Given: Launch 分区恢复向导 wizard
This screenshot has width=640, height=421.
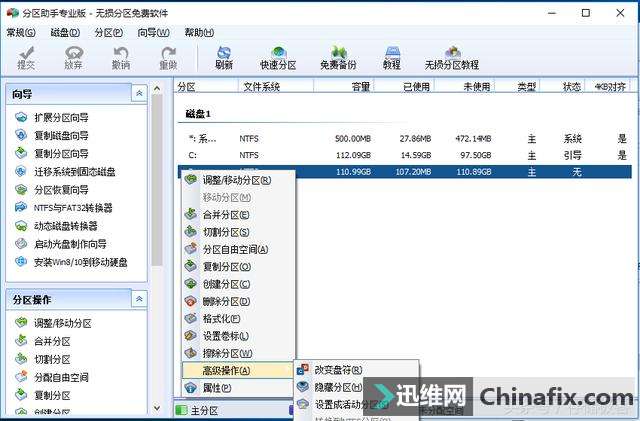Looking at the screenshot, I should point(52,190).
